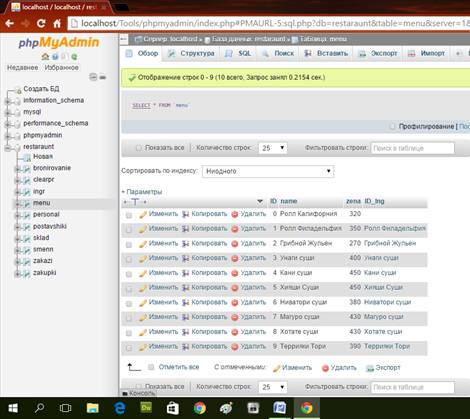The height and width of the screenshot is (419, 470).
Task: Select the personal table in tree
Action: pos(46,215)
